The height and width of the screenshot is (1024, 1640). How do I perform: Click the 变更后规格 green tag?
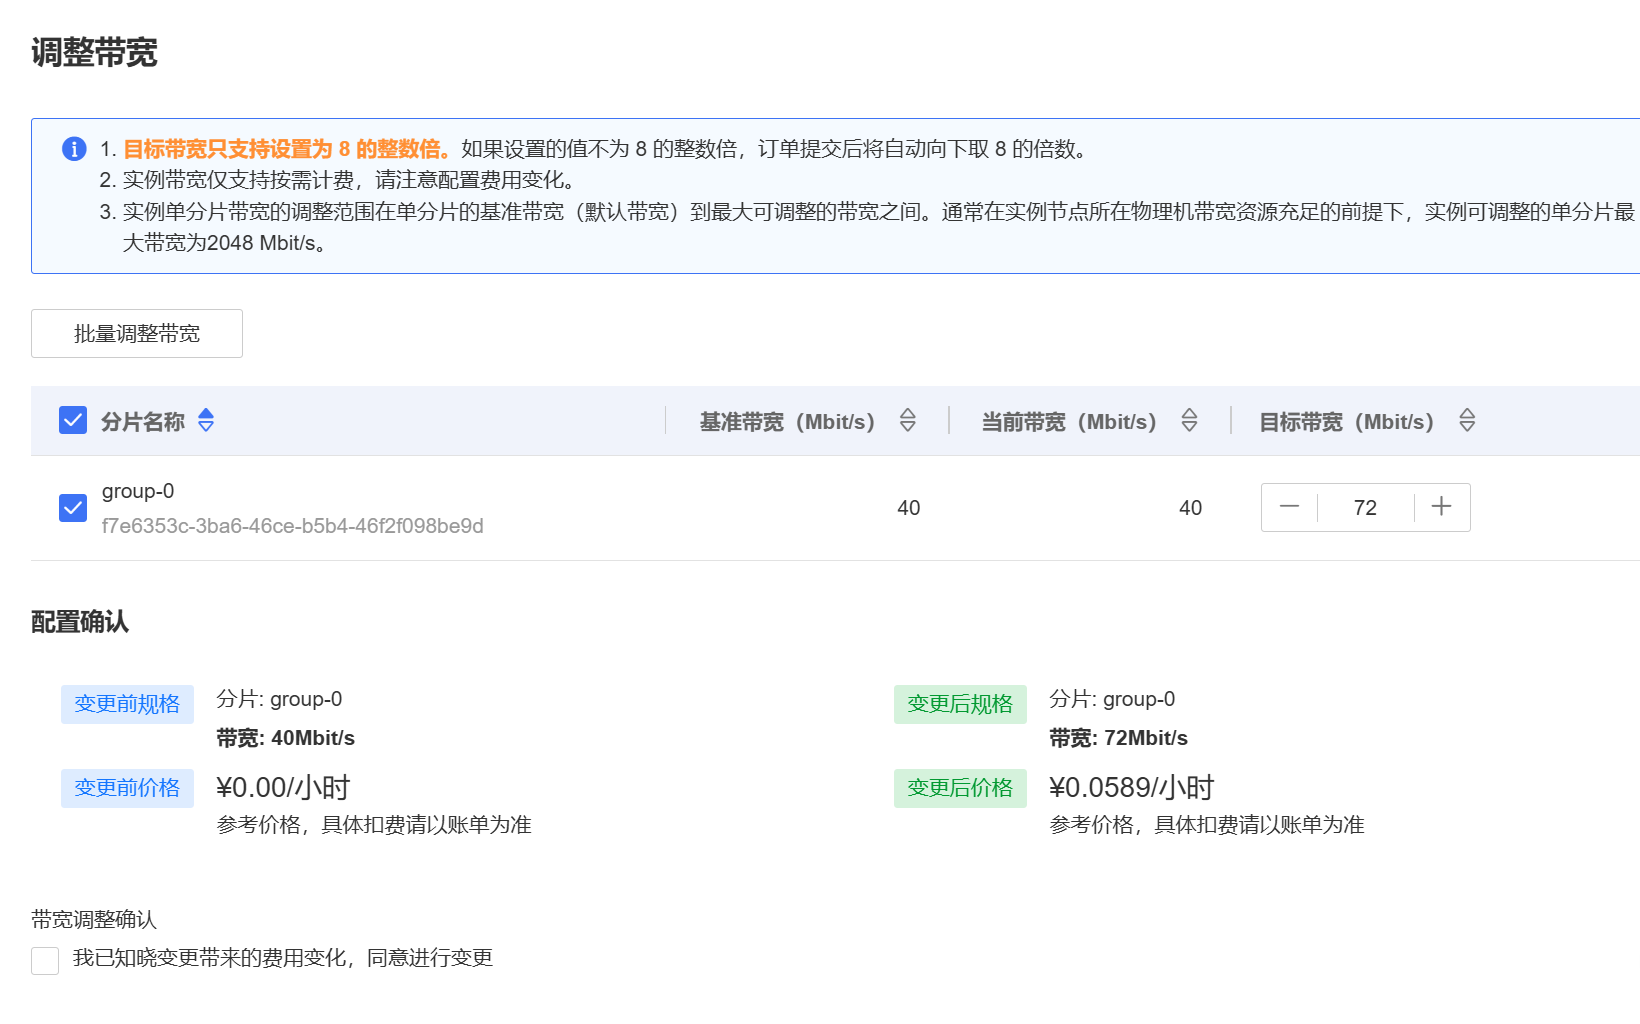click(x=960, y=704)
